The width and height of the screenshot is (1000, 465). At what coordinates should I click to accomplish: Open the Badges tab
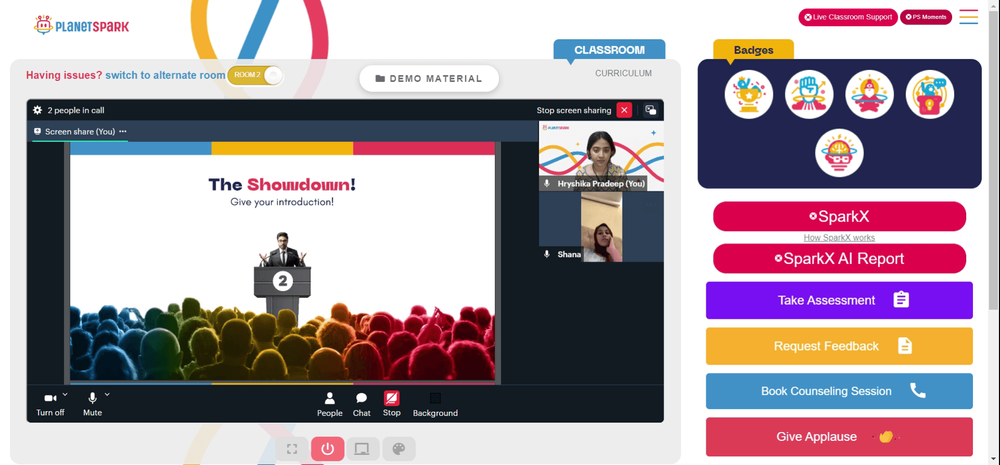pos(753,50)
